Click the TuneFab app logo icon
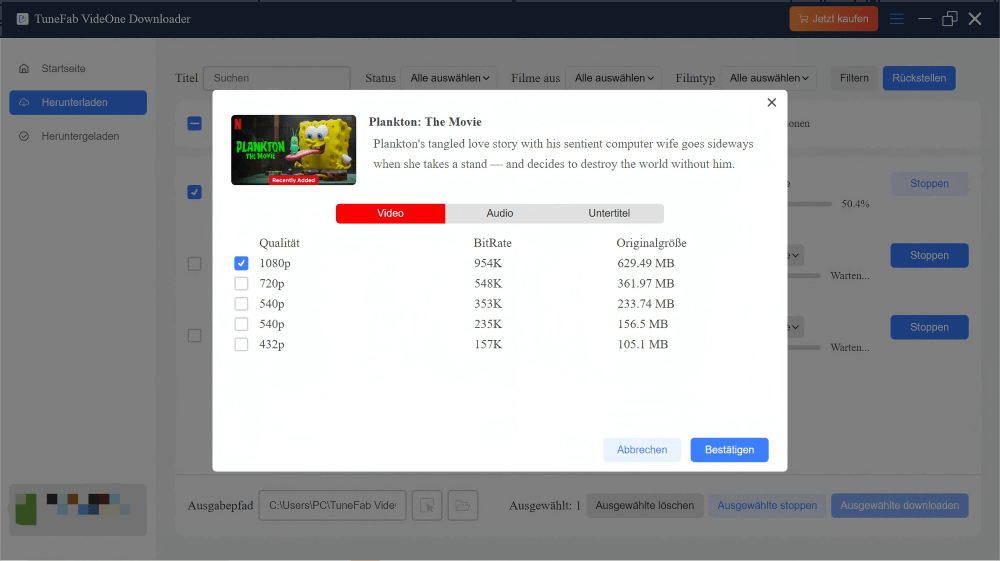This screenshot has width=1000, height=561. click(x=22, y=19)
